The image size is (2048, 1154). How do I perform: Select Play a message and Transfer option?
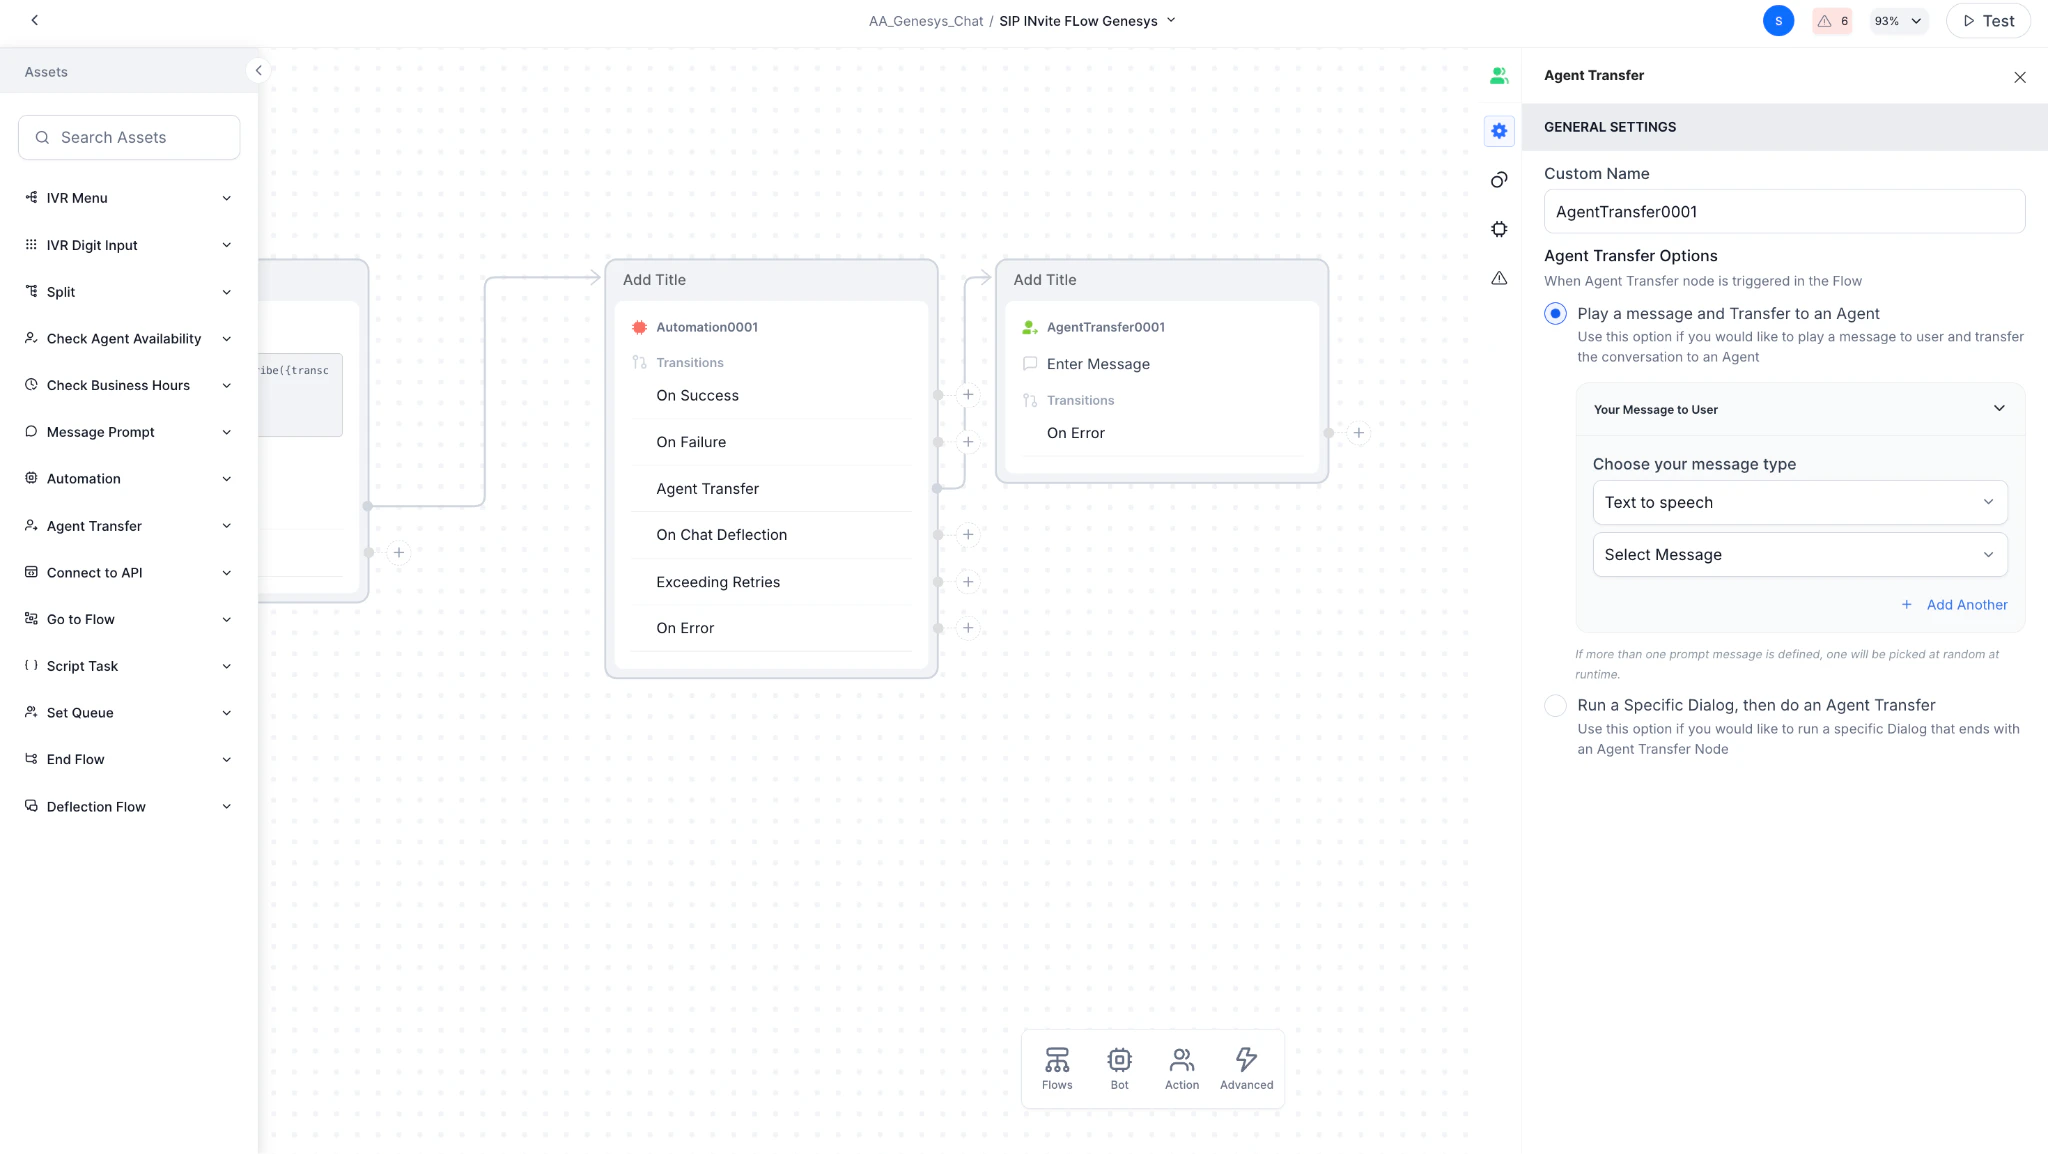[1555, 313]
